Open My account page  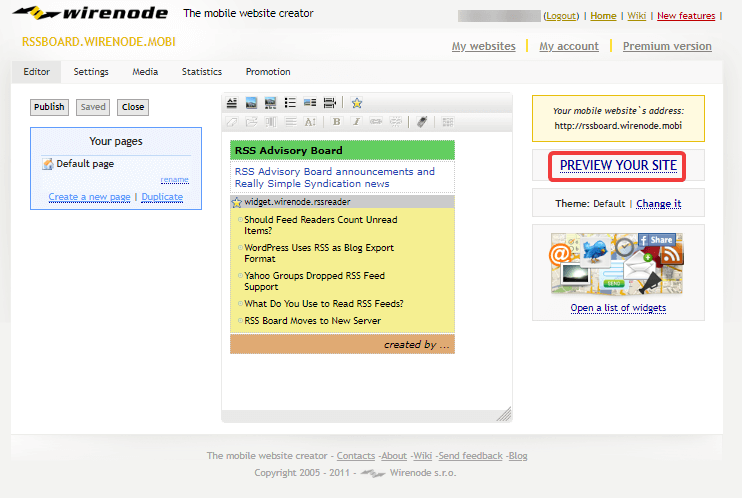pos(569,46)
